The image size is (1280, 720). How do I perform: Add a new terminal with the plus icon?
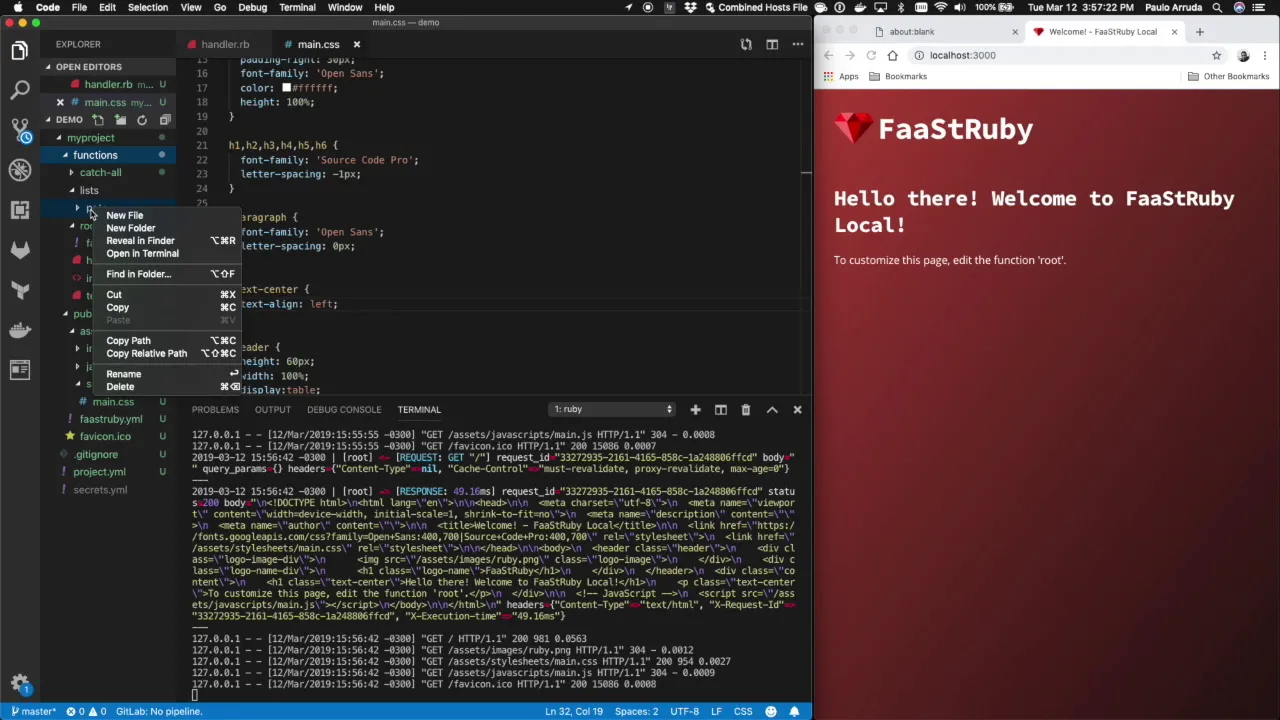click(695, 409)
